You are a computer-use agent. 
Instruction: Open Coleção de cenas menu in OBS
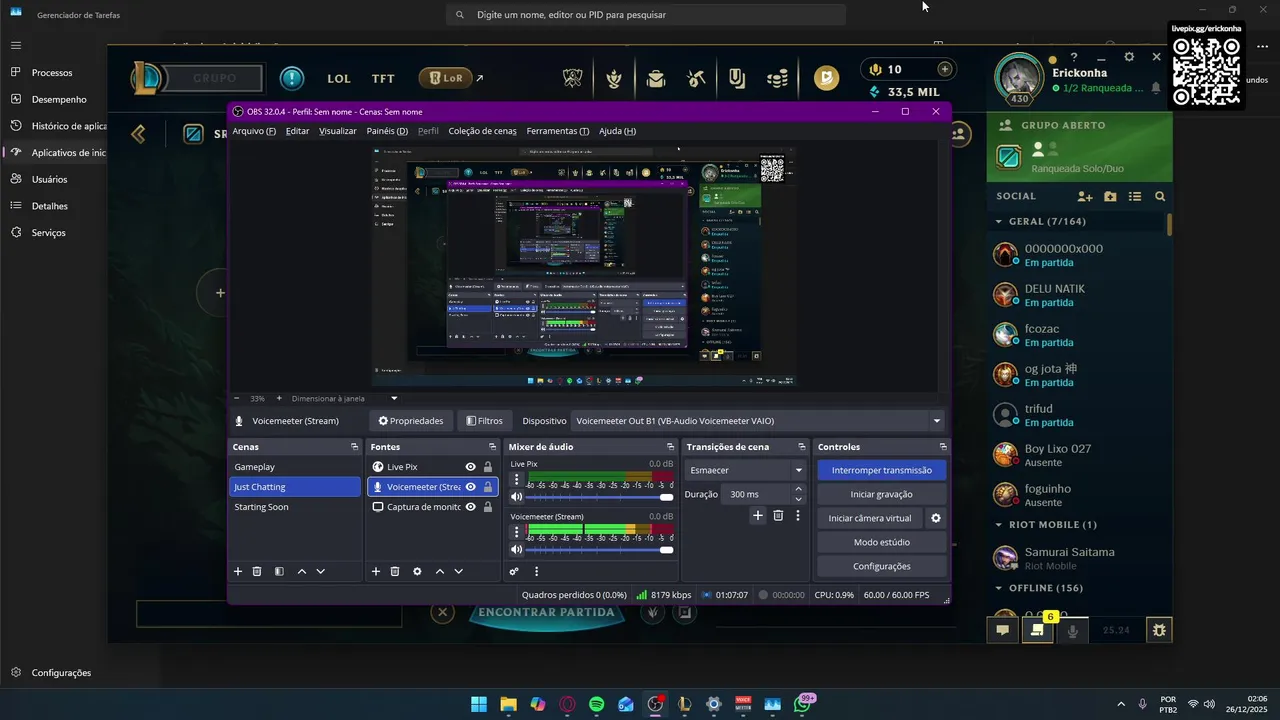(482, 131)
